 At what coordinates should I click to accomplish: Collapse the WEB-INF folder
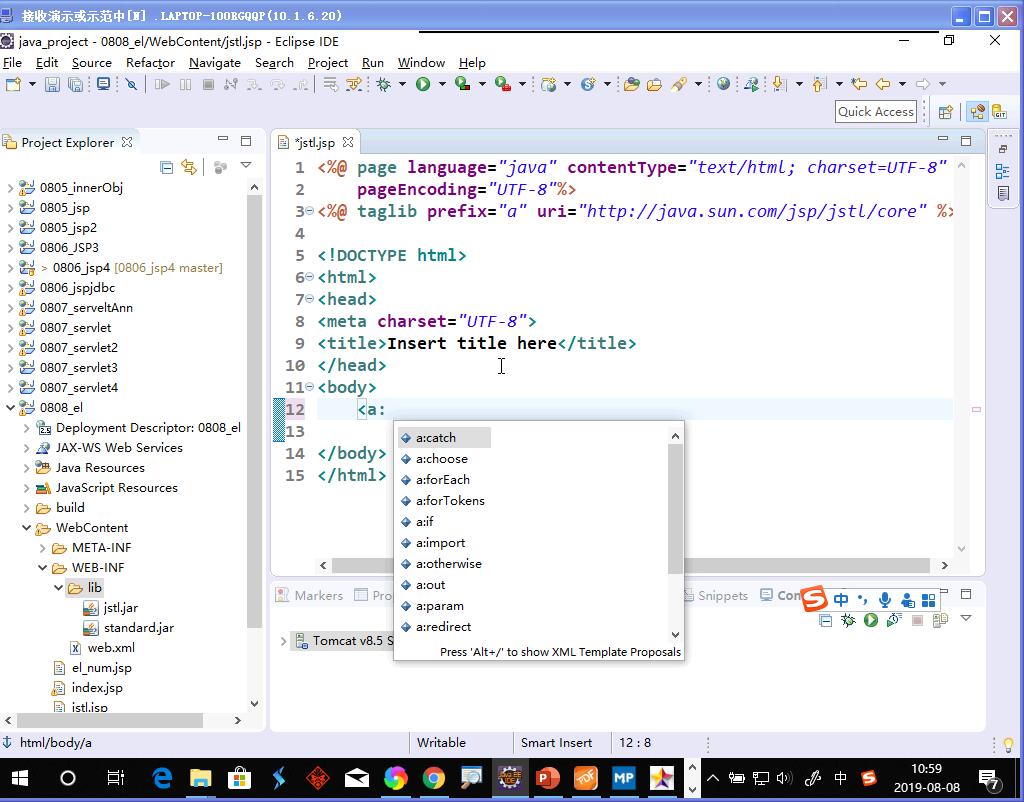42,568
